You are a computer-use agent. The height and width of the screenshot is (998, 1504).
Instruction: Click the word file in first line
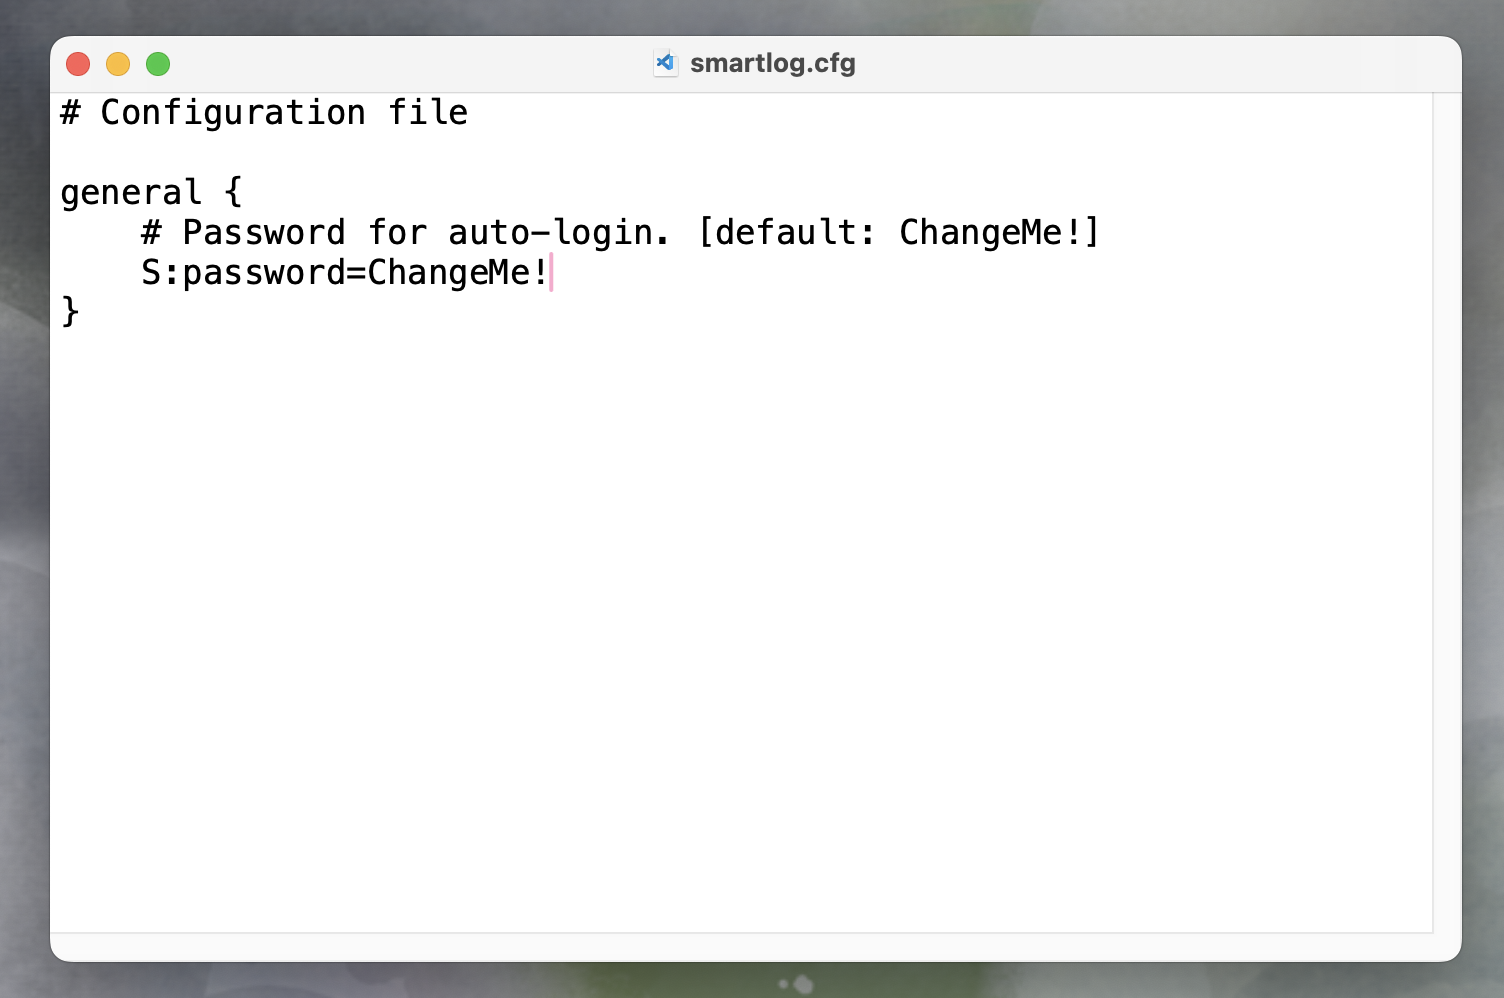(x=428, y=112)
